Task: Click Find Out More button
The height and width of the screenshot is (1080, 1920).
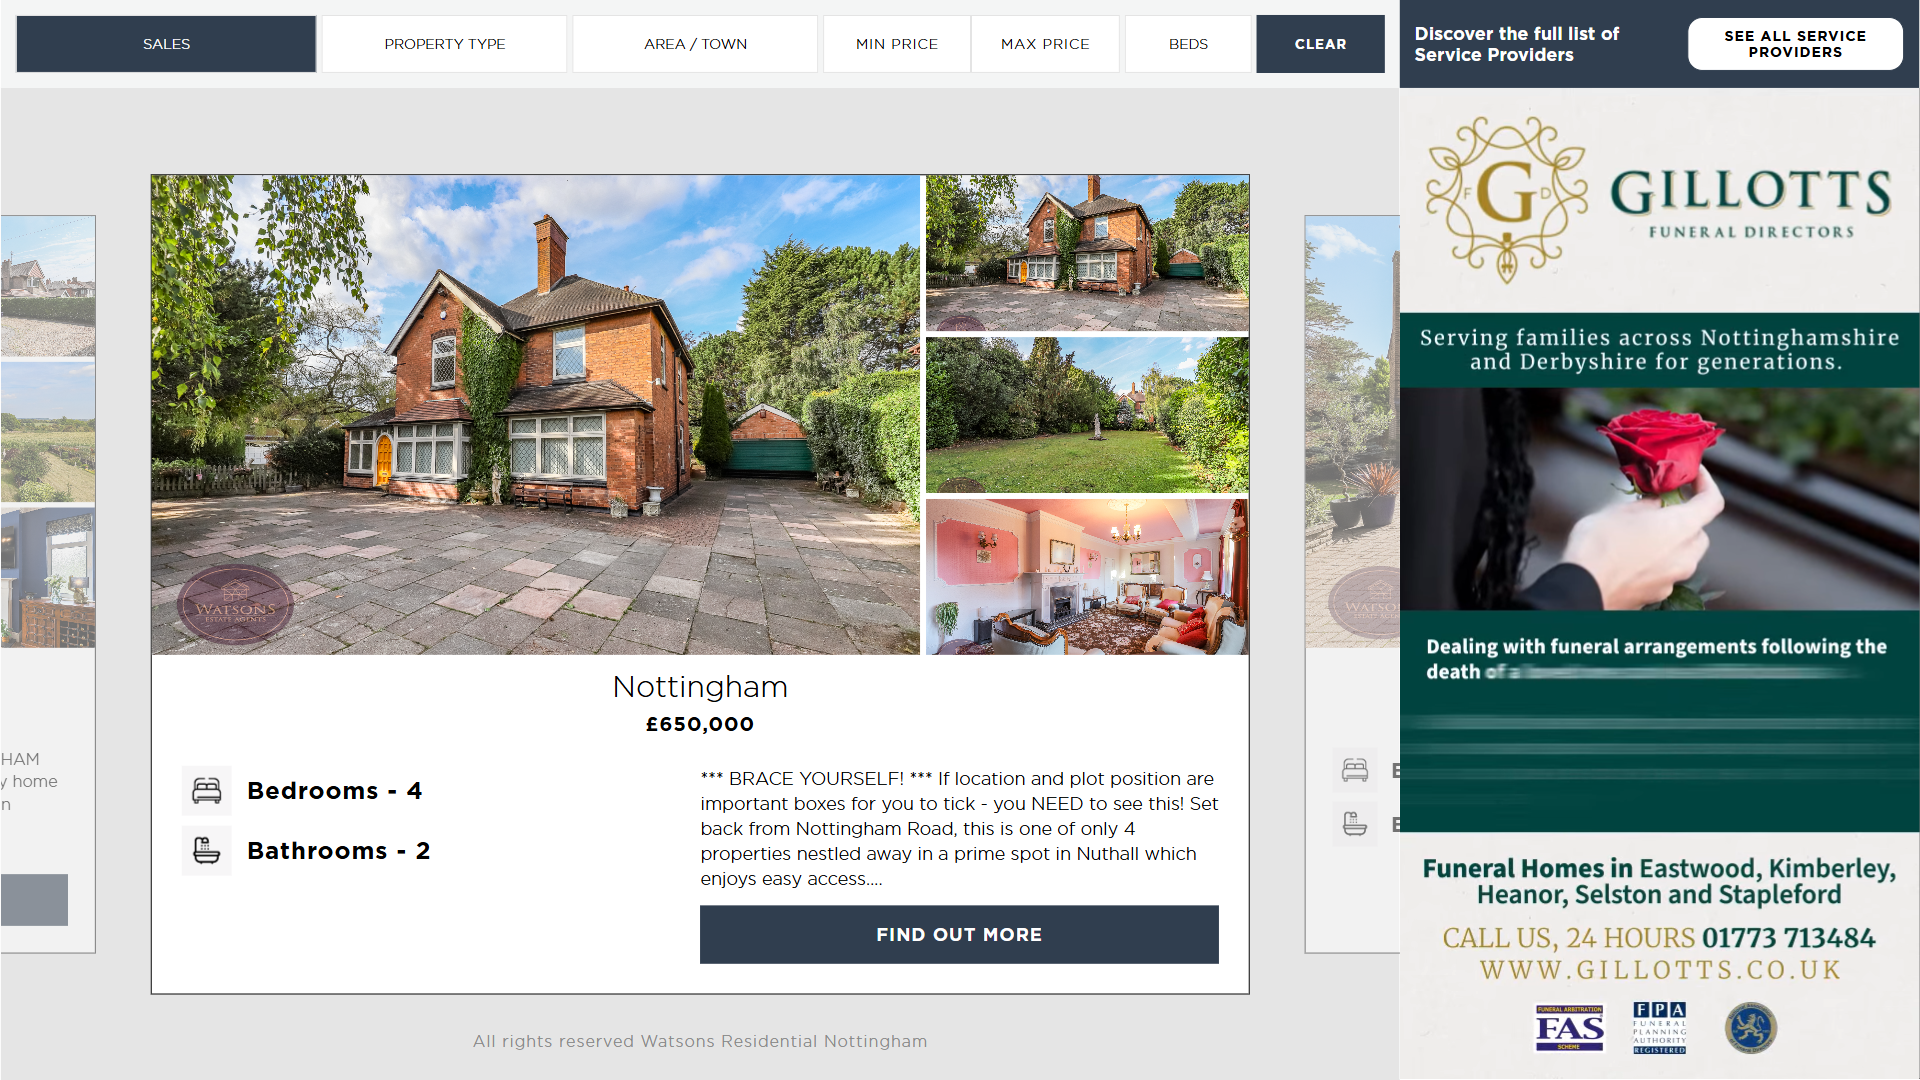Action: (959, 935)
